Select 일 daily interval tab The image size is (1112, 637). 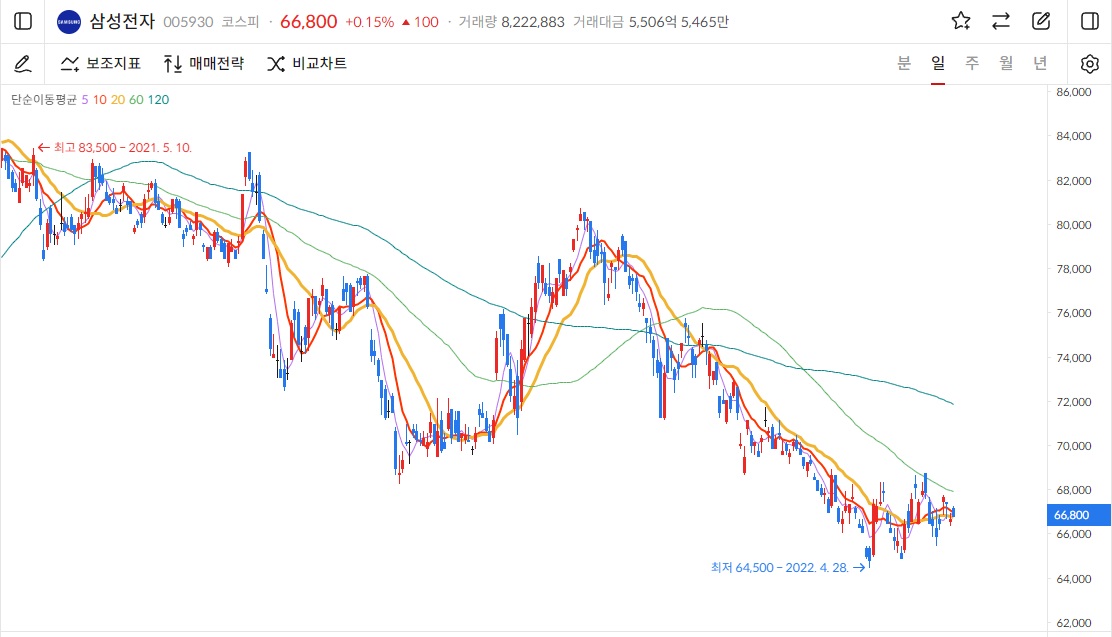point(938,63)
